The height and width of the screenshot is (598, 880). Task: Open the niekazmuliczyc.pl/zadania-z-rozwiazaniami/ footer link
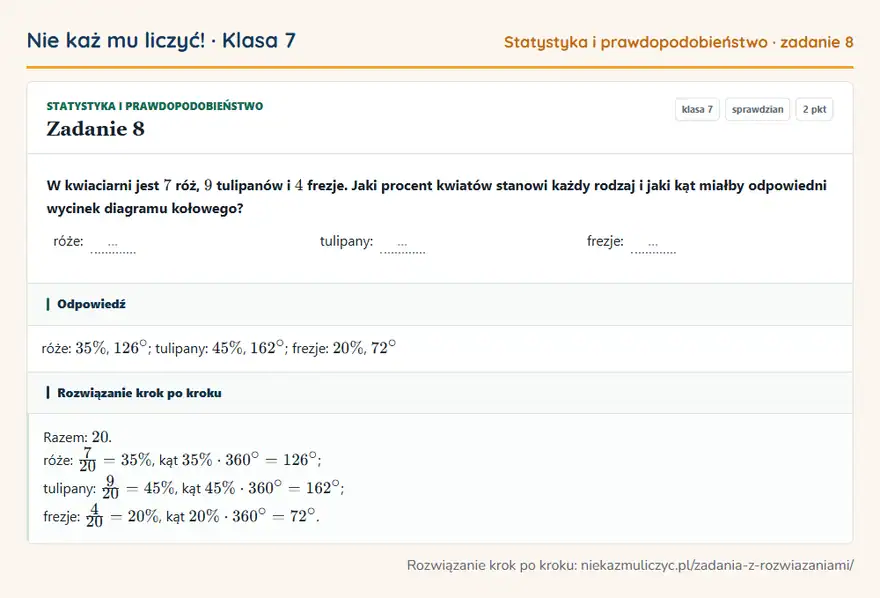pyautogui.click(x=717, y=565)
